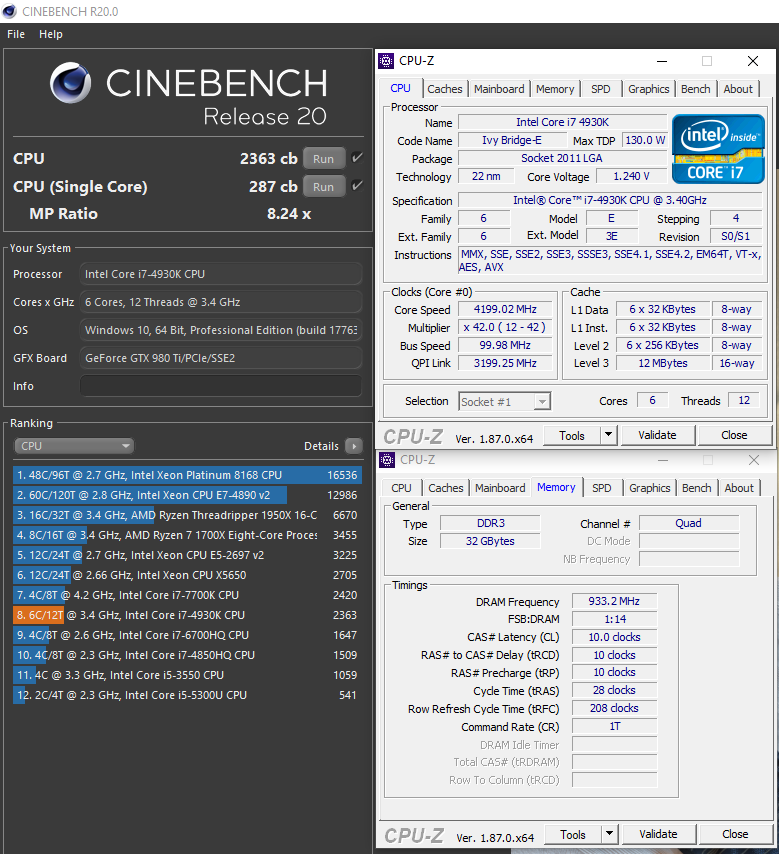Click the GFX Board field GeForce GTX 980 Ti
The image size is (779, 854).
[x=221, y=358]
